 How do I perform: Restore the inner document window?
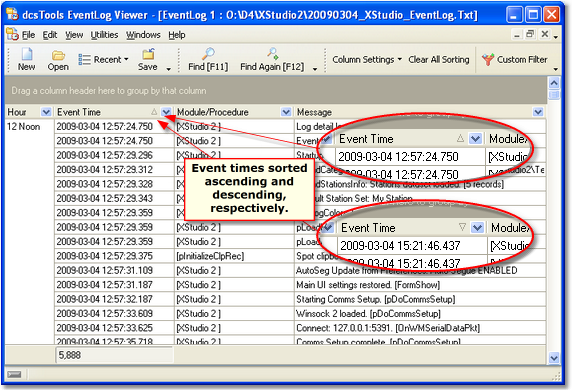(530, 34)
